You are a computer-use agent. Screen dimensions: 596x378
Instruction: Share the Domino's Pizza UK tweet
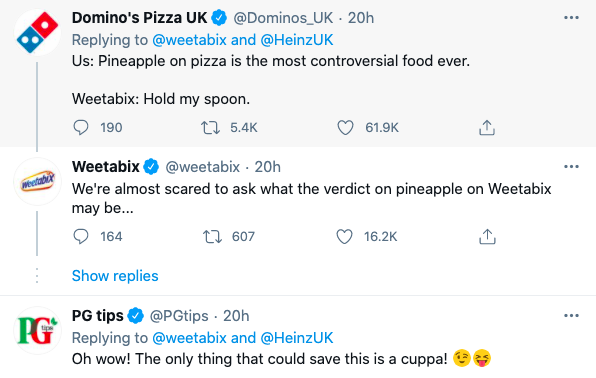point(487,128)
